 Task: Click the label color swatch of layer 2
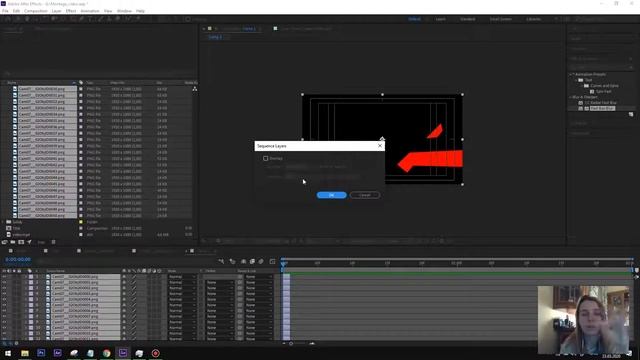[31, 282]
